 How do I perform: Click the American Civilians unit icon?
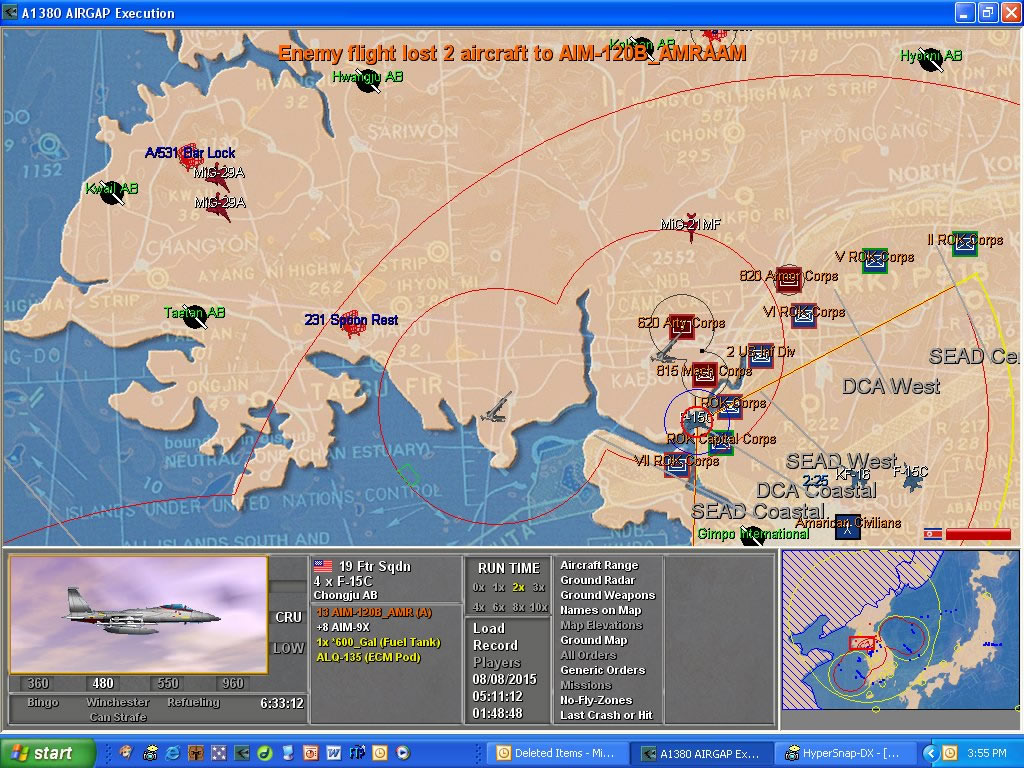[x=848, y=525]
